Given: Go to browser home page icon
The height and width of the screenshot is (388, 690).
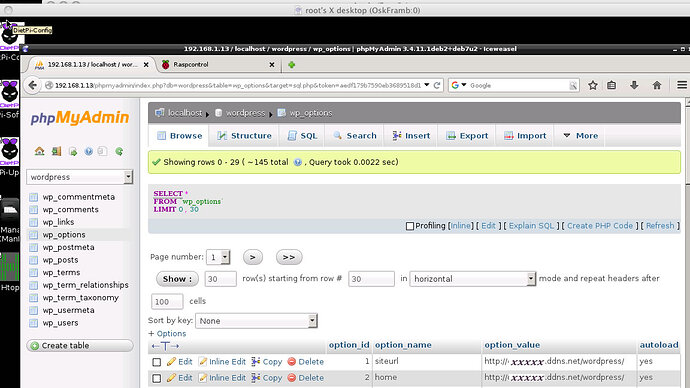Looking at the screenshot, I should click(x=657, y=85).
